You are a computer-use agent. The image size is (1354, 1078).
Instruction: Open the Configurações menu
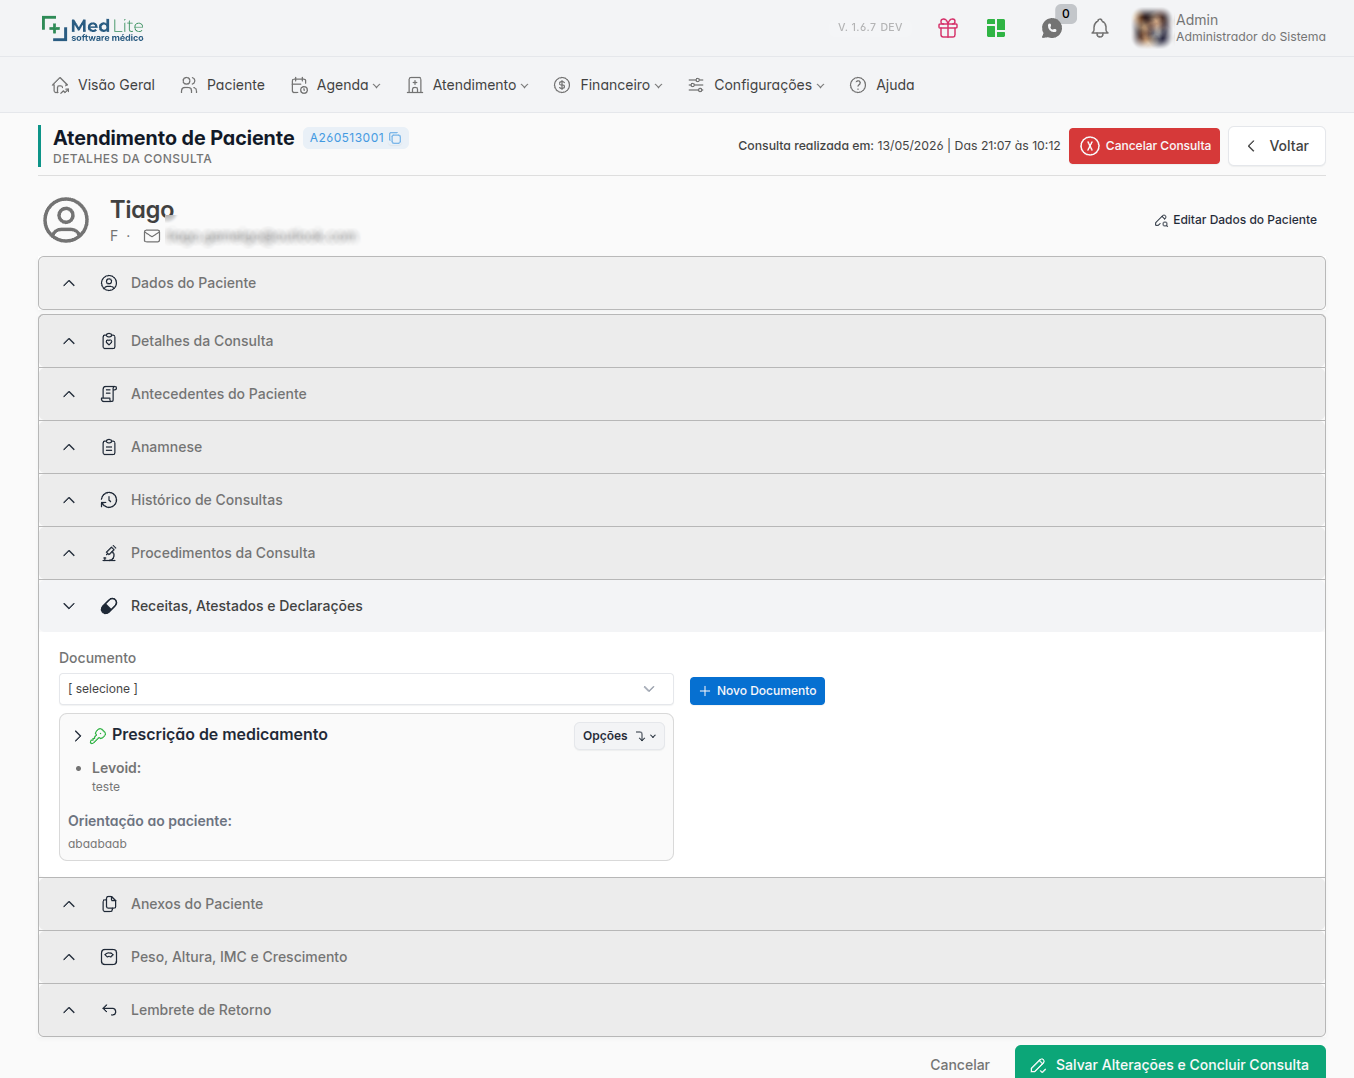point(757,85)
